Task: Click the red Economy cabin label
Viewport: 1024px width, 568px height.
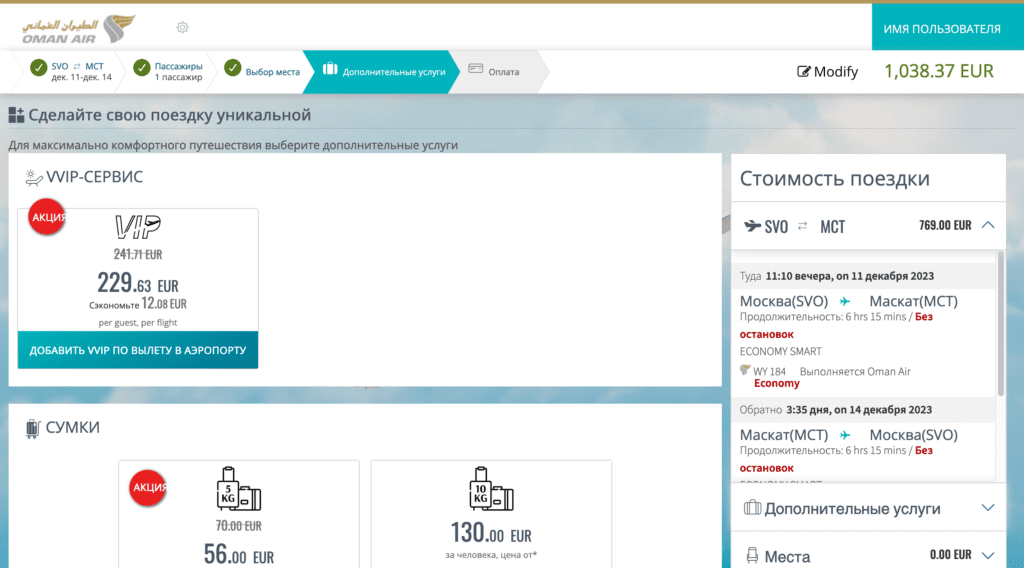Action: point(776,383)
